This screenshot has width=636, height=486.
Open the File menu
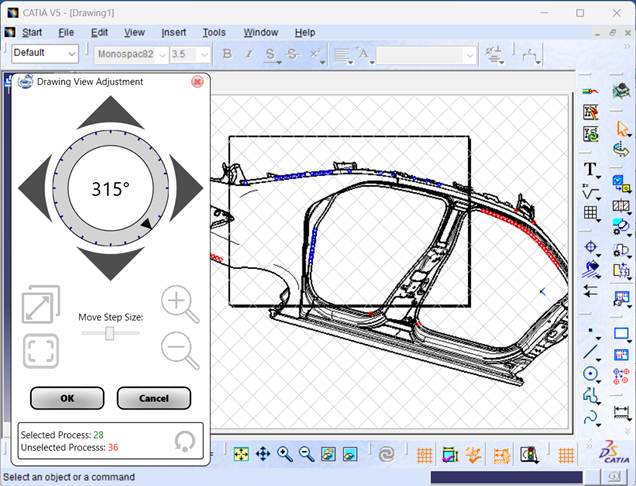pos(66,32)
